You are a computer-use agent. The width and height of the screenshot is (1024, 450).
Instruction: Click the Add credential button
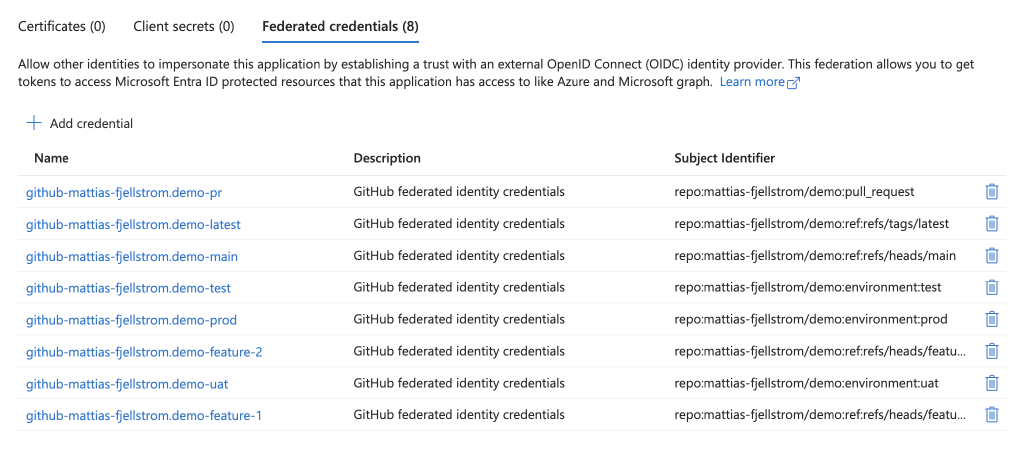[80, 123]
